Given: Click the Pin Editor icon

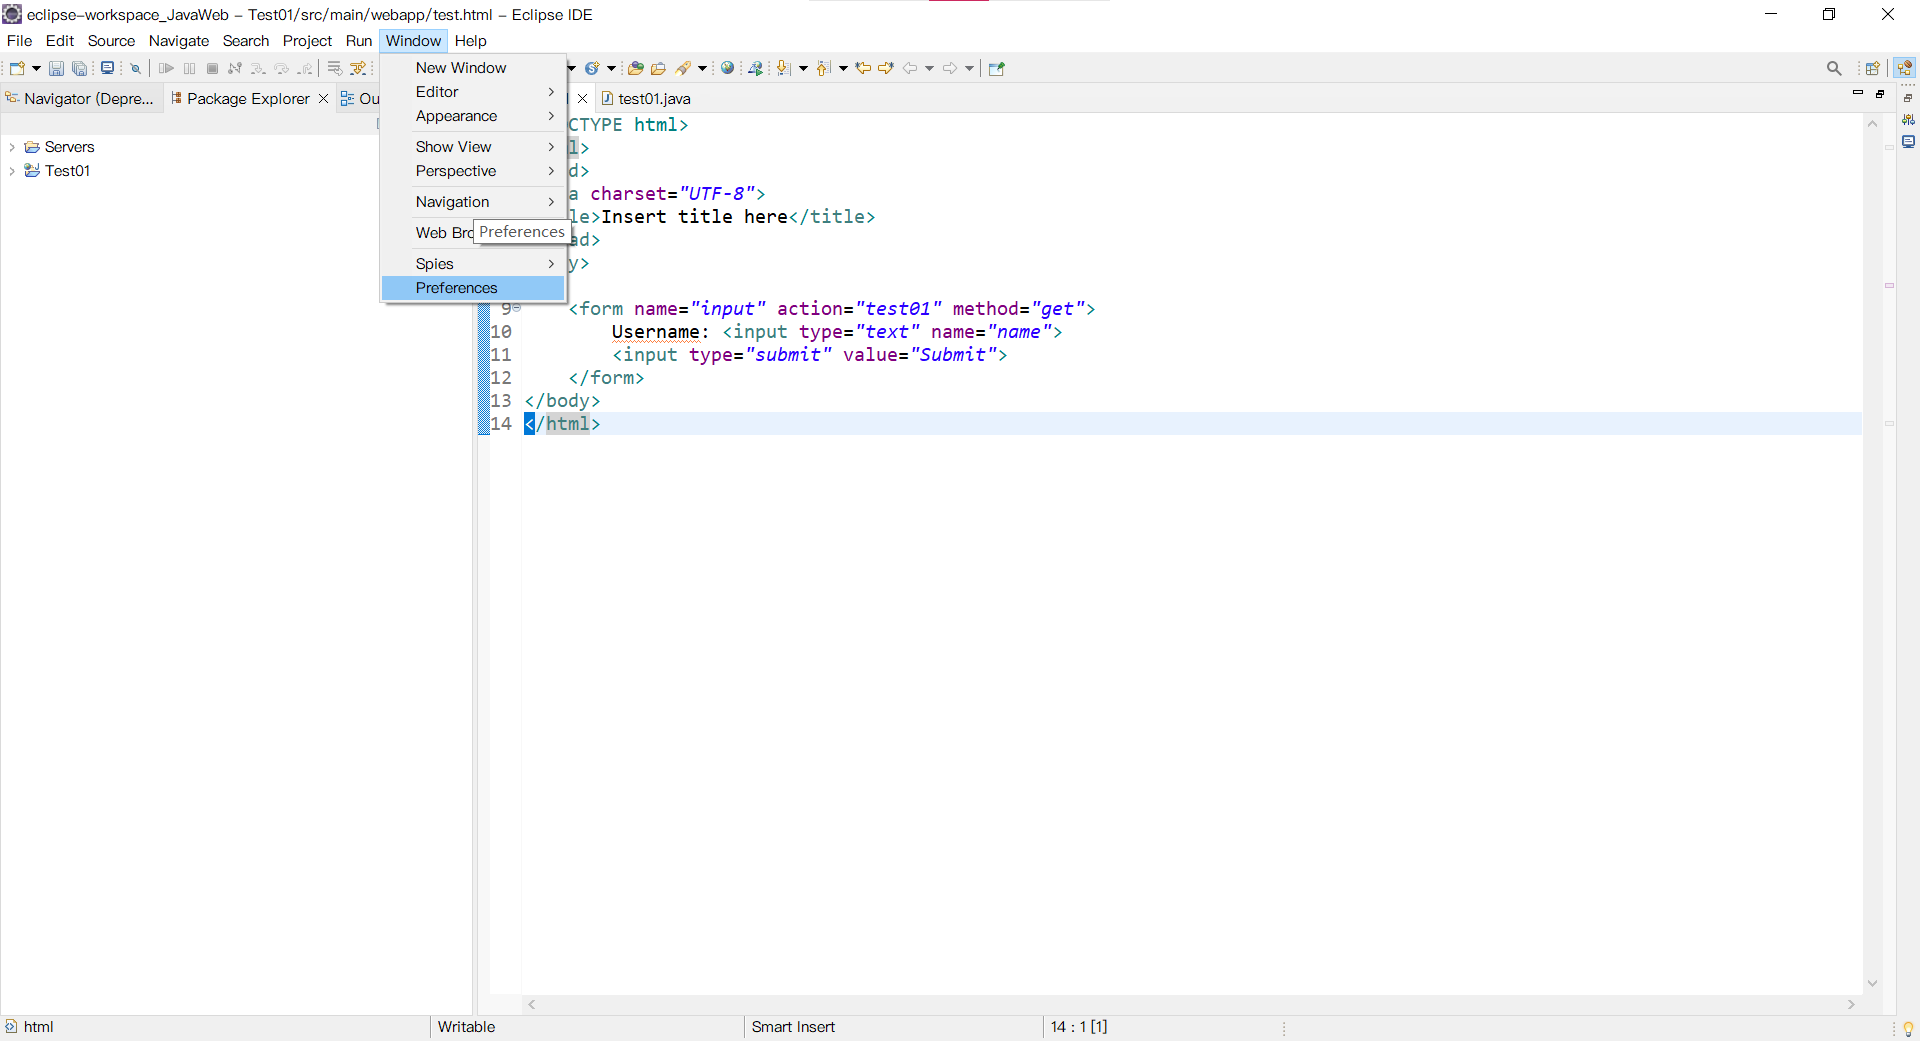Looking at the screenshot, I should coord(996,68).
